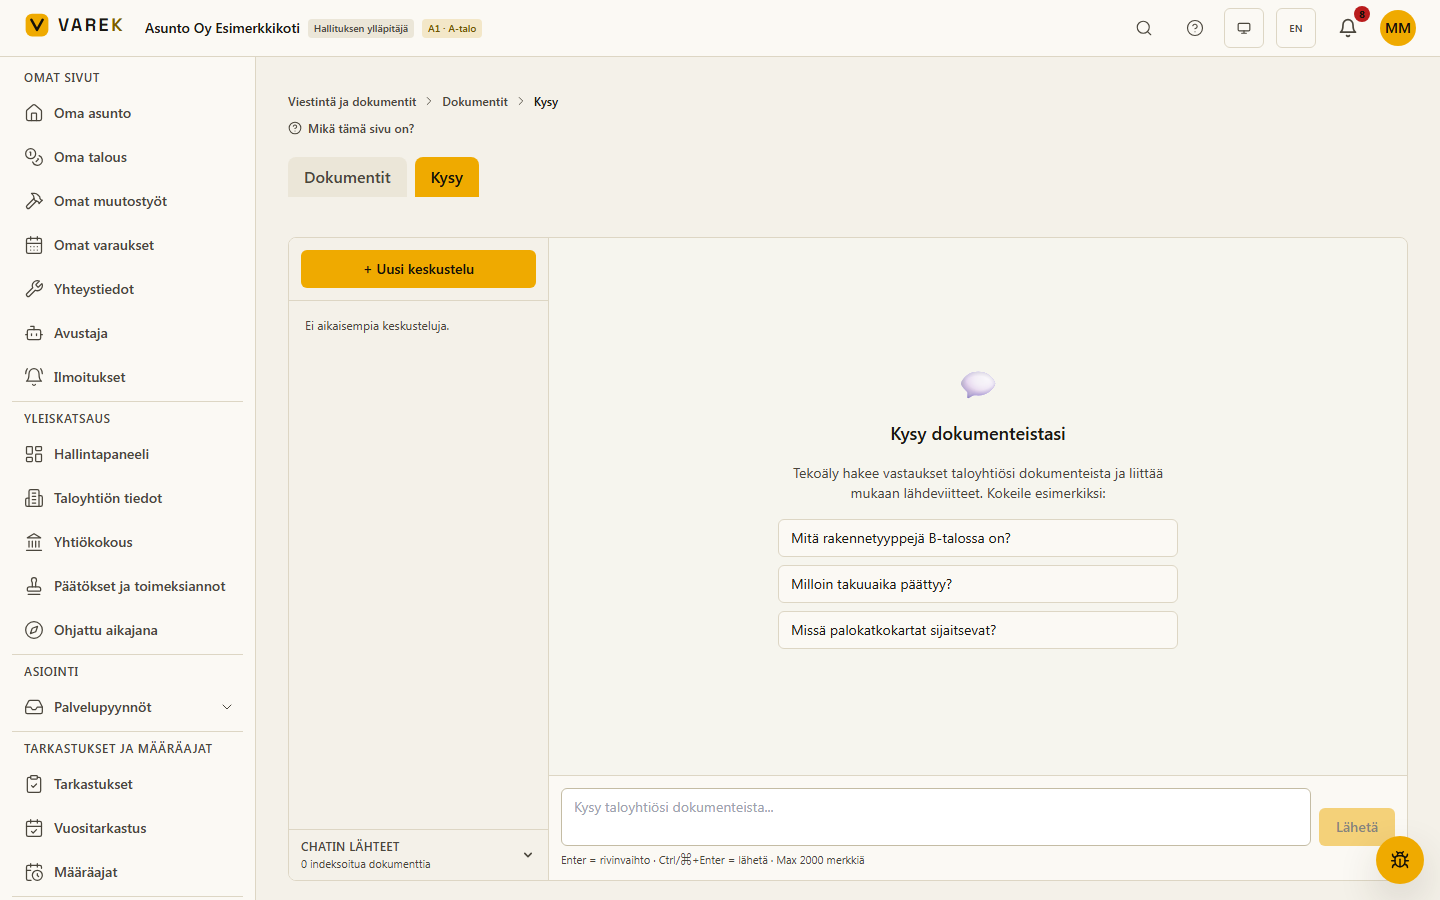
Task: Open the help question mark icon
Action: (1195, 28)
